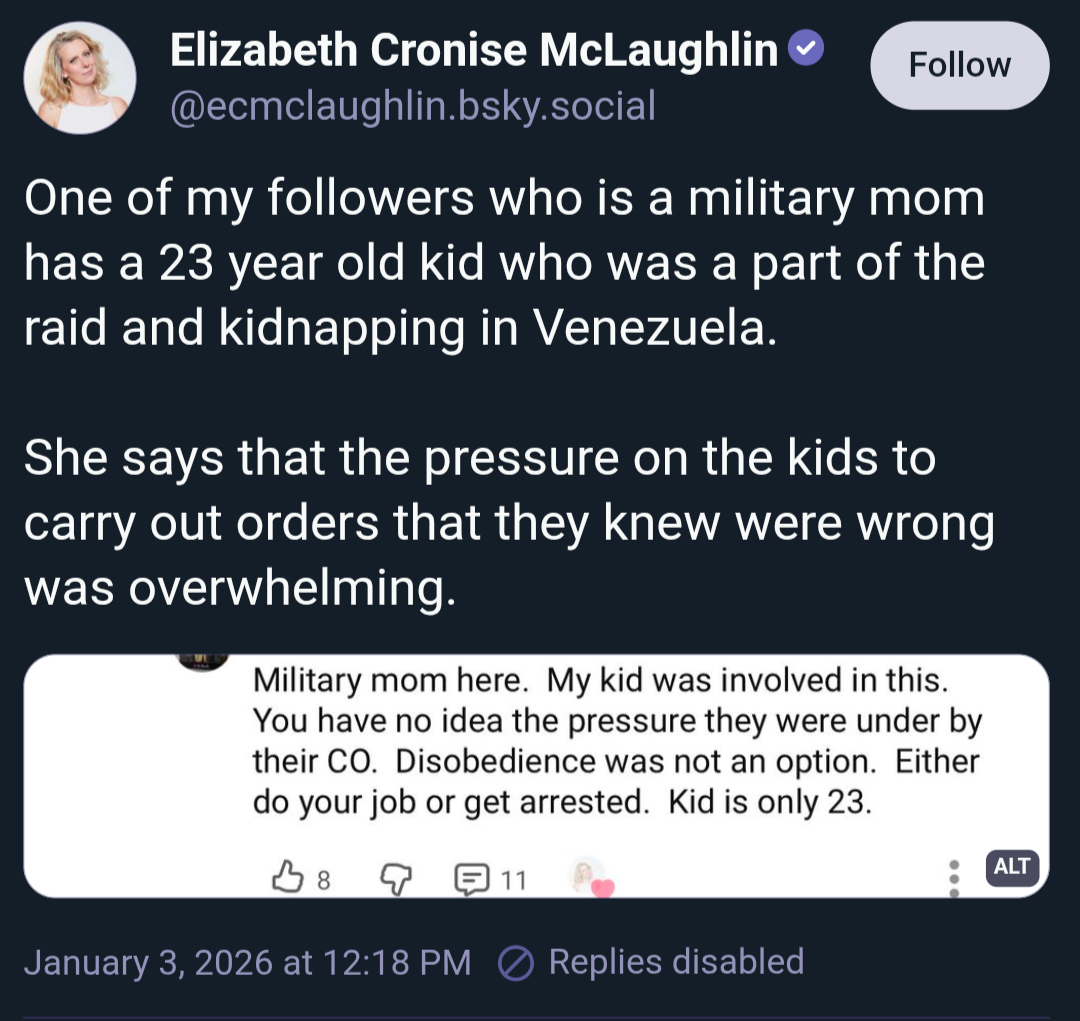Show the image ALT text badge

[x=1012, y=867]
